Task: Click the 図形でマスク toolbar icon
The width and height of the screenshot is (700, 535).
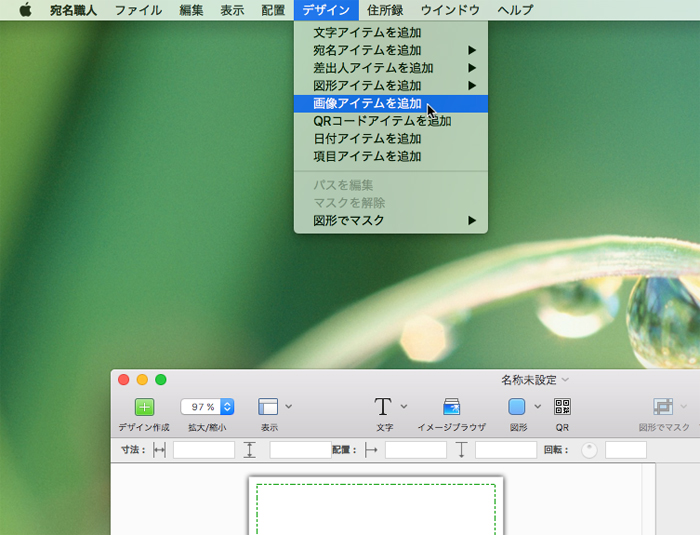Action: coord(662,406)
